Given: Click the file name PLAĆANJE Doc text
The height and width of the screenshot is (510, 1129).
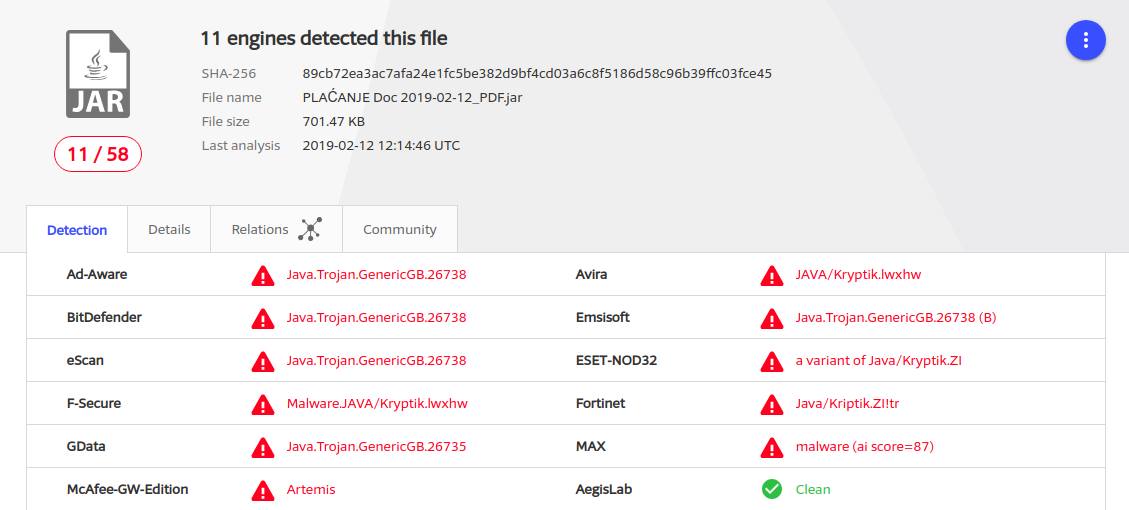Looking at the screenshot, I should coord(413,97).
